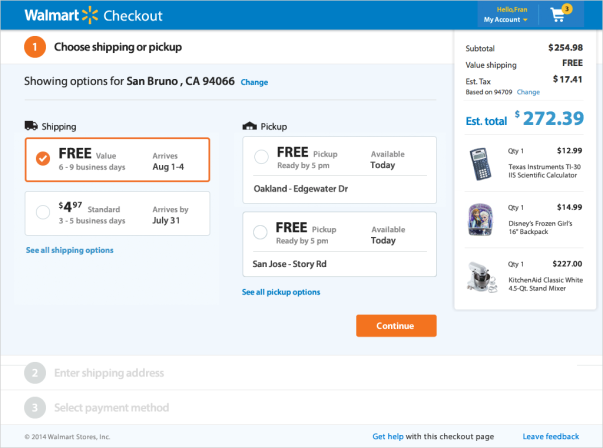The image size is (603, 448).
Task: See all shipping options
Action: (x=69, y=250)
